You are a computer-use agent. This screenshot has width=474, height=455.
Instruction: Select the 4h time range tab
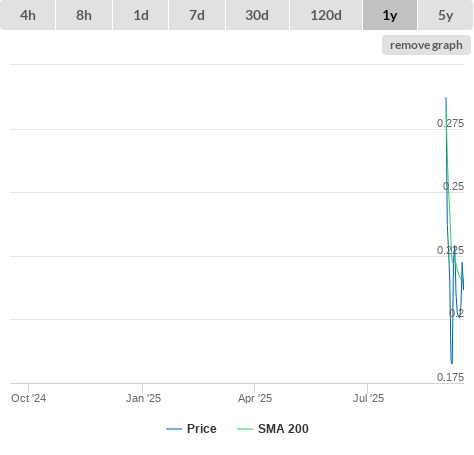tap(28, 15)
